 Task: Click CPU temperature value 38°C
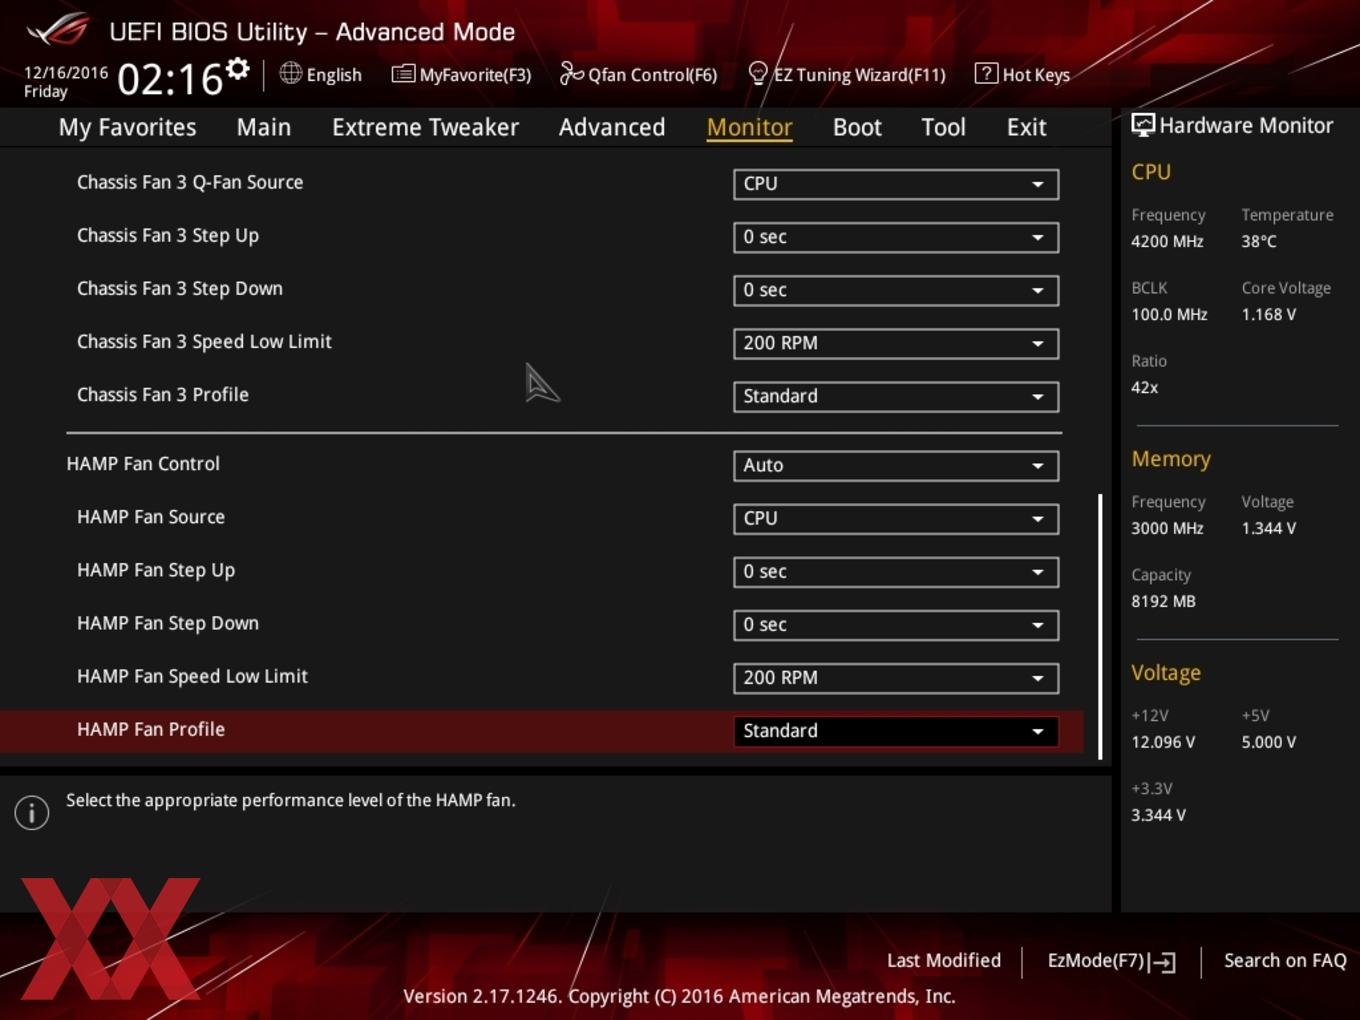point(1259,241)
